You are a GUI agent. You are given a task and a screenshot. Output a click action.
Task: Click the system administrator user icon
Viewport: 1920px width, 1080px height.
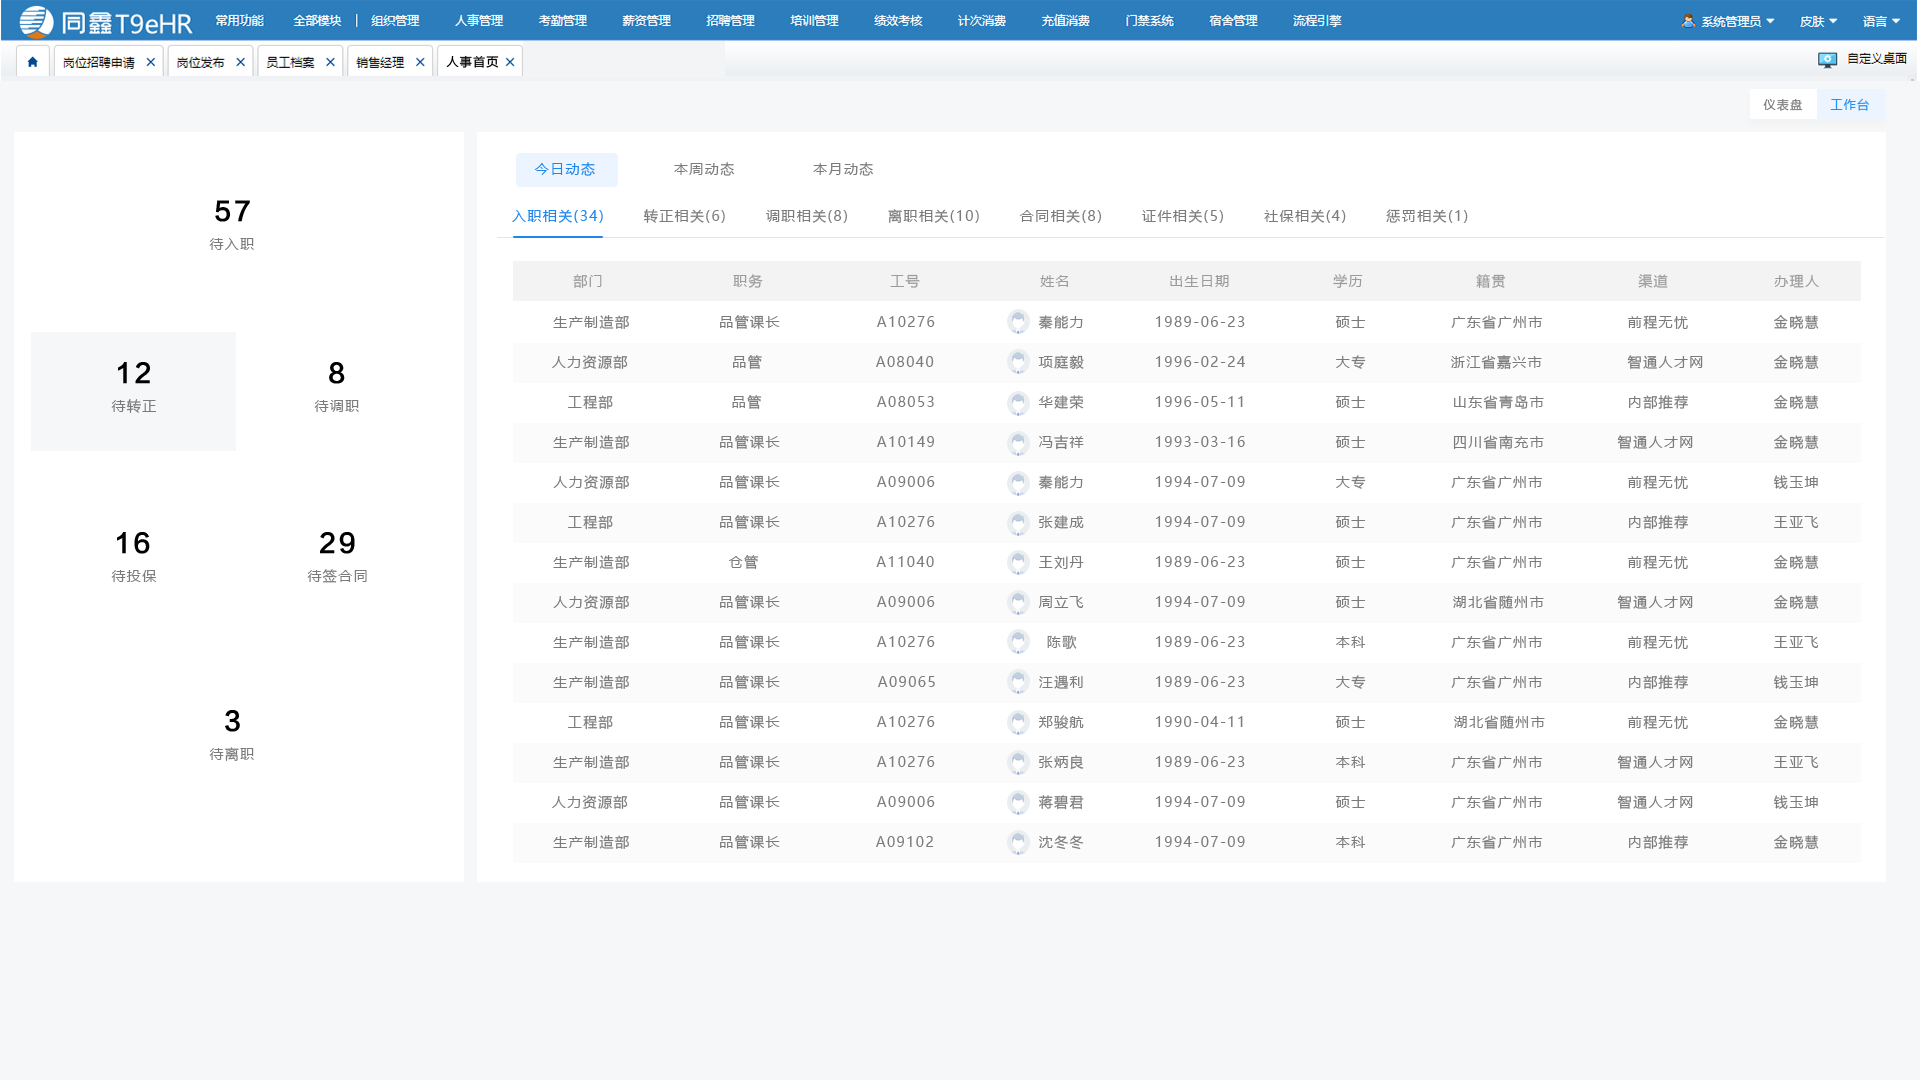(x=1688, y=21)
